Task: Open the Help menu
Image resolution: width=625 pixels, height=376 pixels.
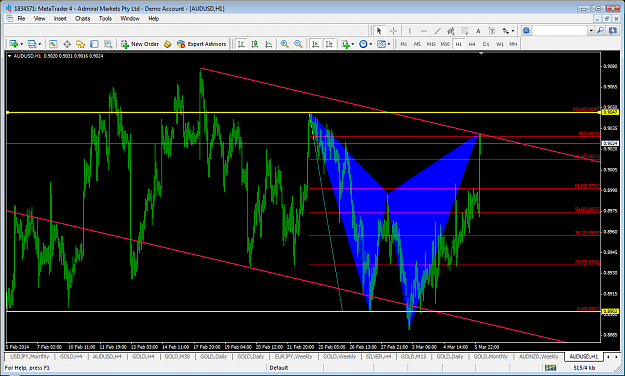Action: point(153,18)
